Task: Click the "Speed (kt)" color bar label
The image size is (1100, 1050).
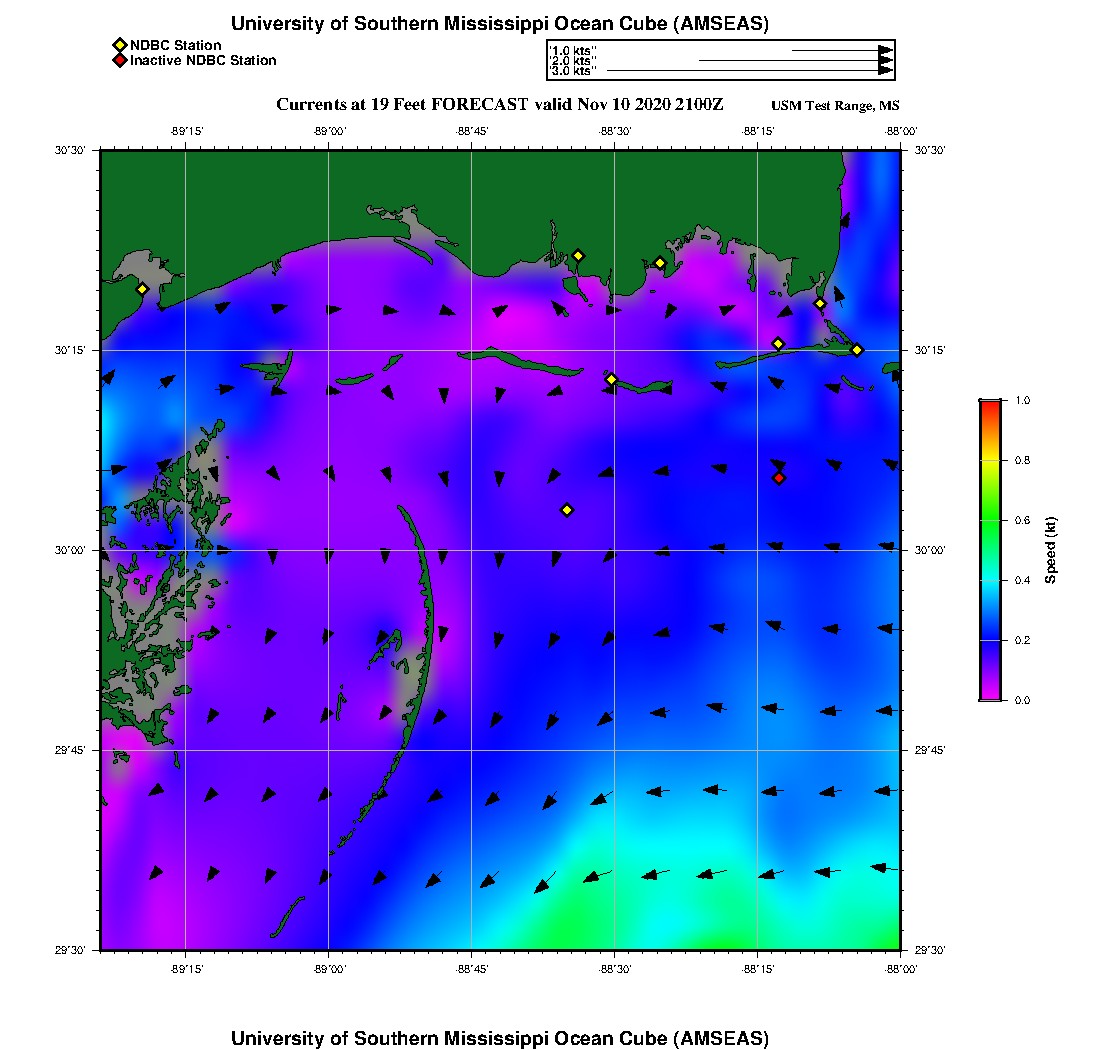Action: (1050, 550)
